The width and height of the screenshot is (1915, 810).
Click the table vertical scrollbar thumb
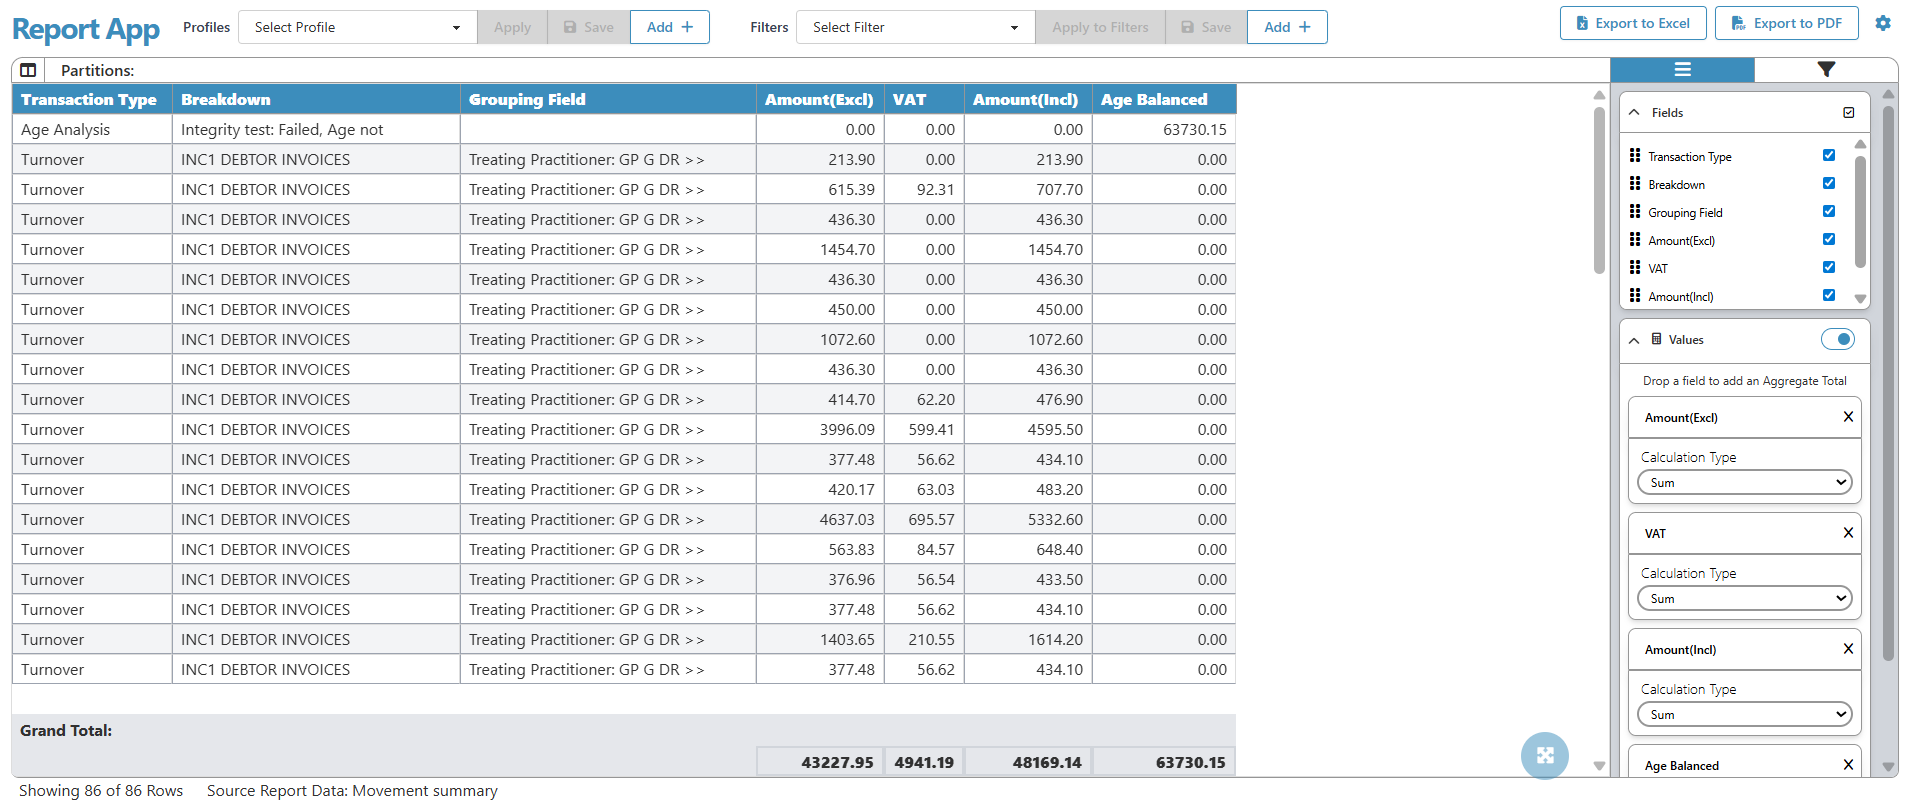1599,188
